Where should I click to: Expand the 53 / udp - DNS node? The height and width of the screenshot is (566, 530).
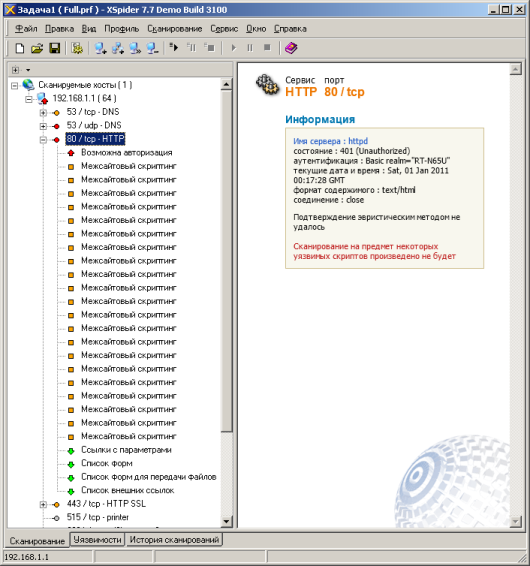43,126
